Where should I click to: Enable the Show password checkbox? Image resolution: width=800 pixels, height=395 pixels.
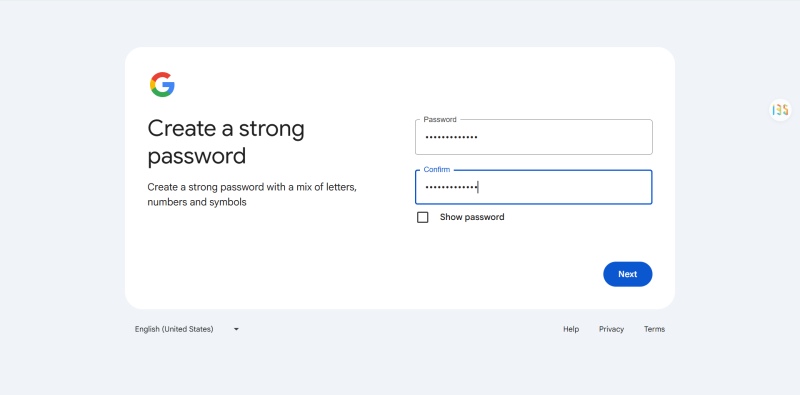[x=422, y=217]
